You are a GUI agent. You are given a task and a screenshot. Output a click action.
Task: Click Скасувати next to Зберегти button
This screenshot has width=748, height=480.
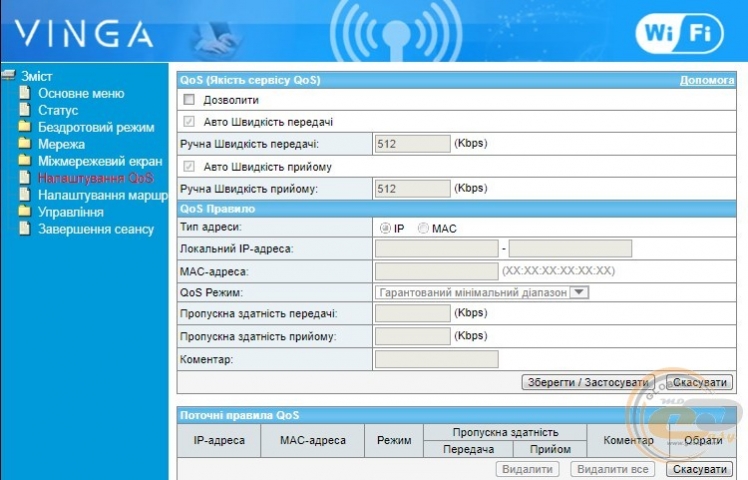point(699,382)
